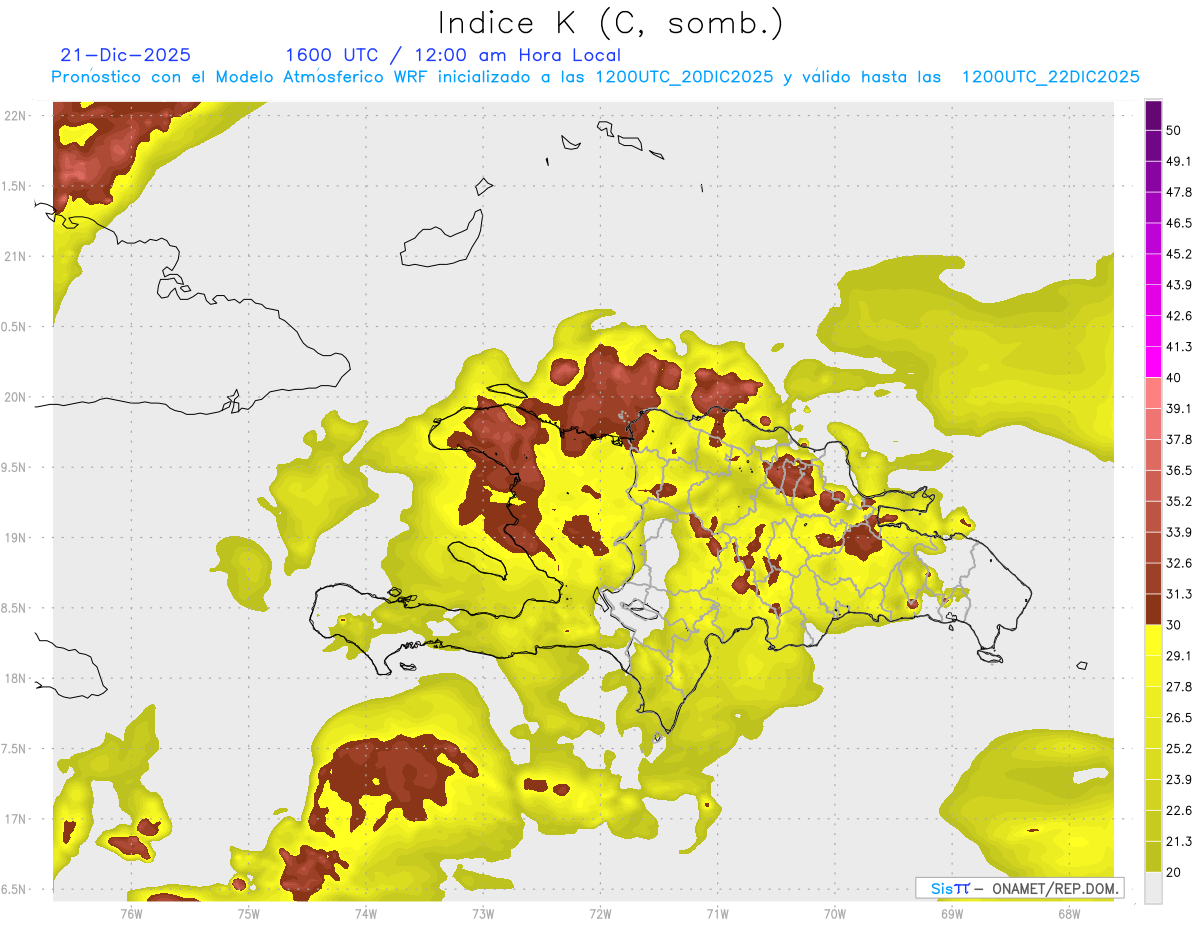Click the colorbar segment between 40 and 41.3
The image size is (1200, 927).
coord(1153,362)
